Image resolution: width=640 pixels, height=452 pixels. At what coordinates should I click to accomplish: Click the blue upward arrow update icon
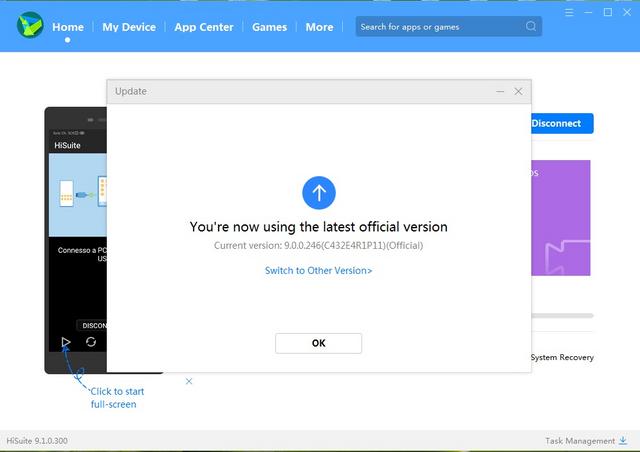[319, 193]
